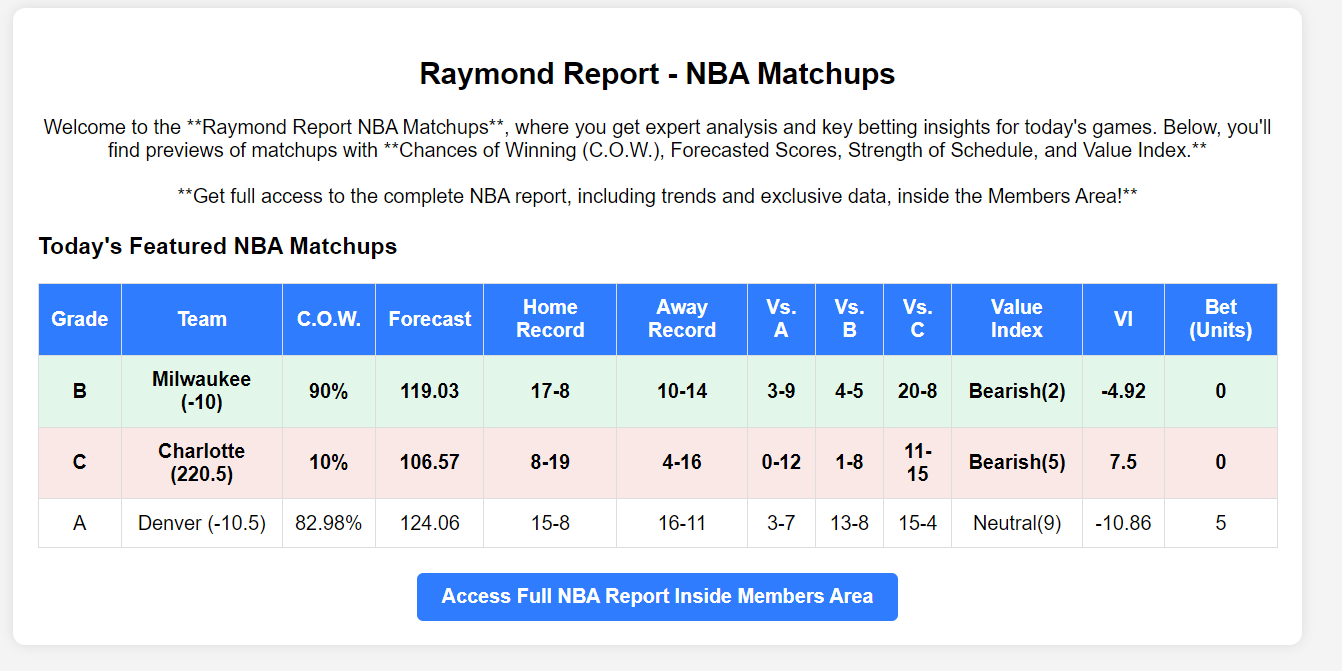Click the Bet (Units) column header
The image size is (1342, 671).
(1221, 319)
